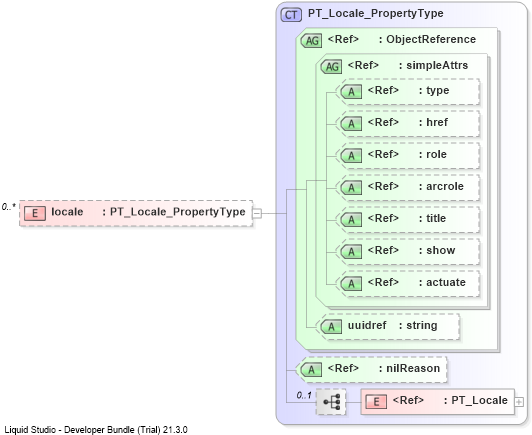Click the A icon of the type attribute
Screen dimensions: 532x435
click(x=351, y=92)
